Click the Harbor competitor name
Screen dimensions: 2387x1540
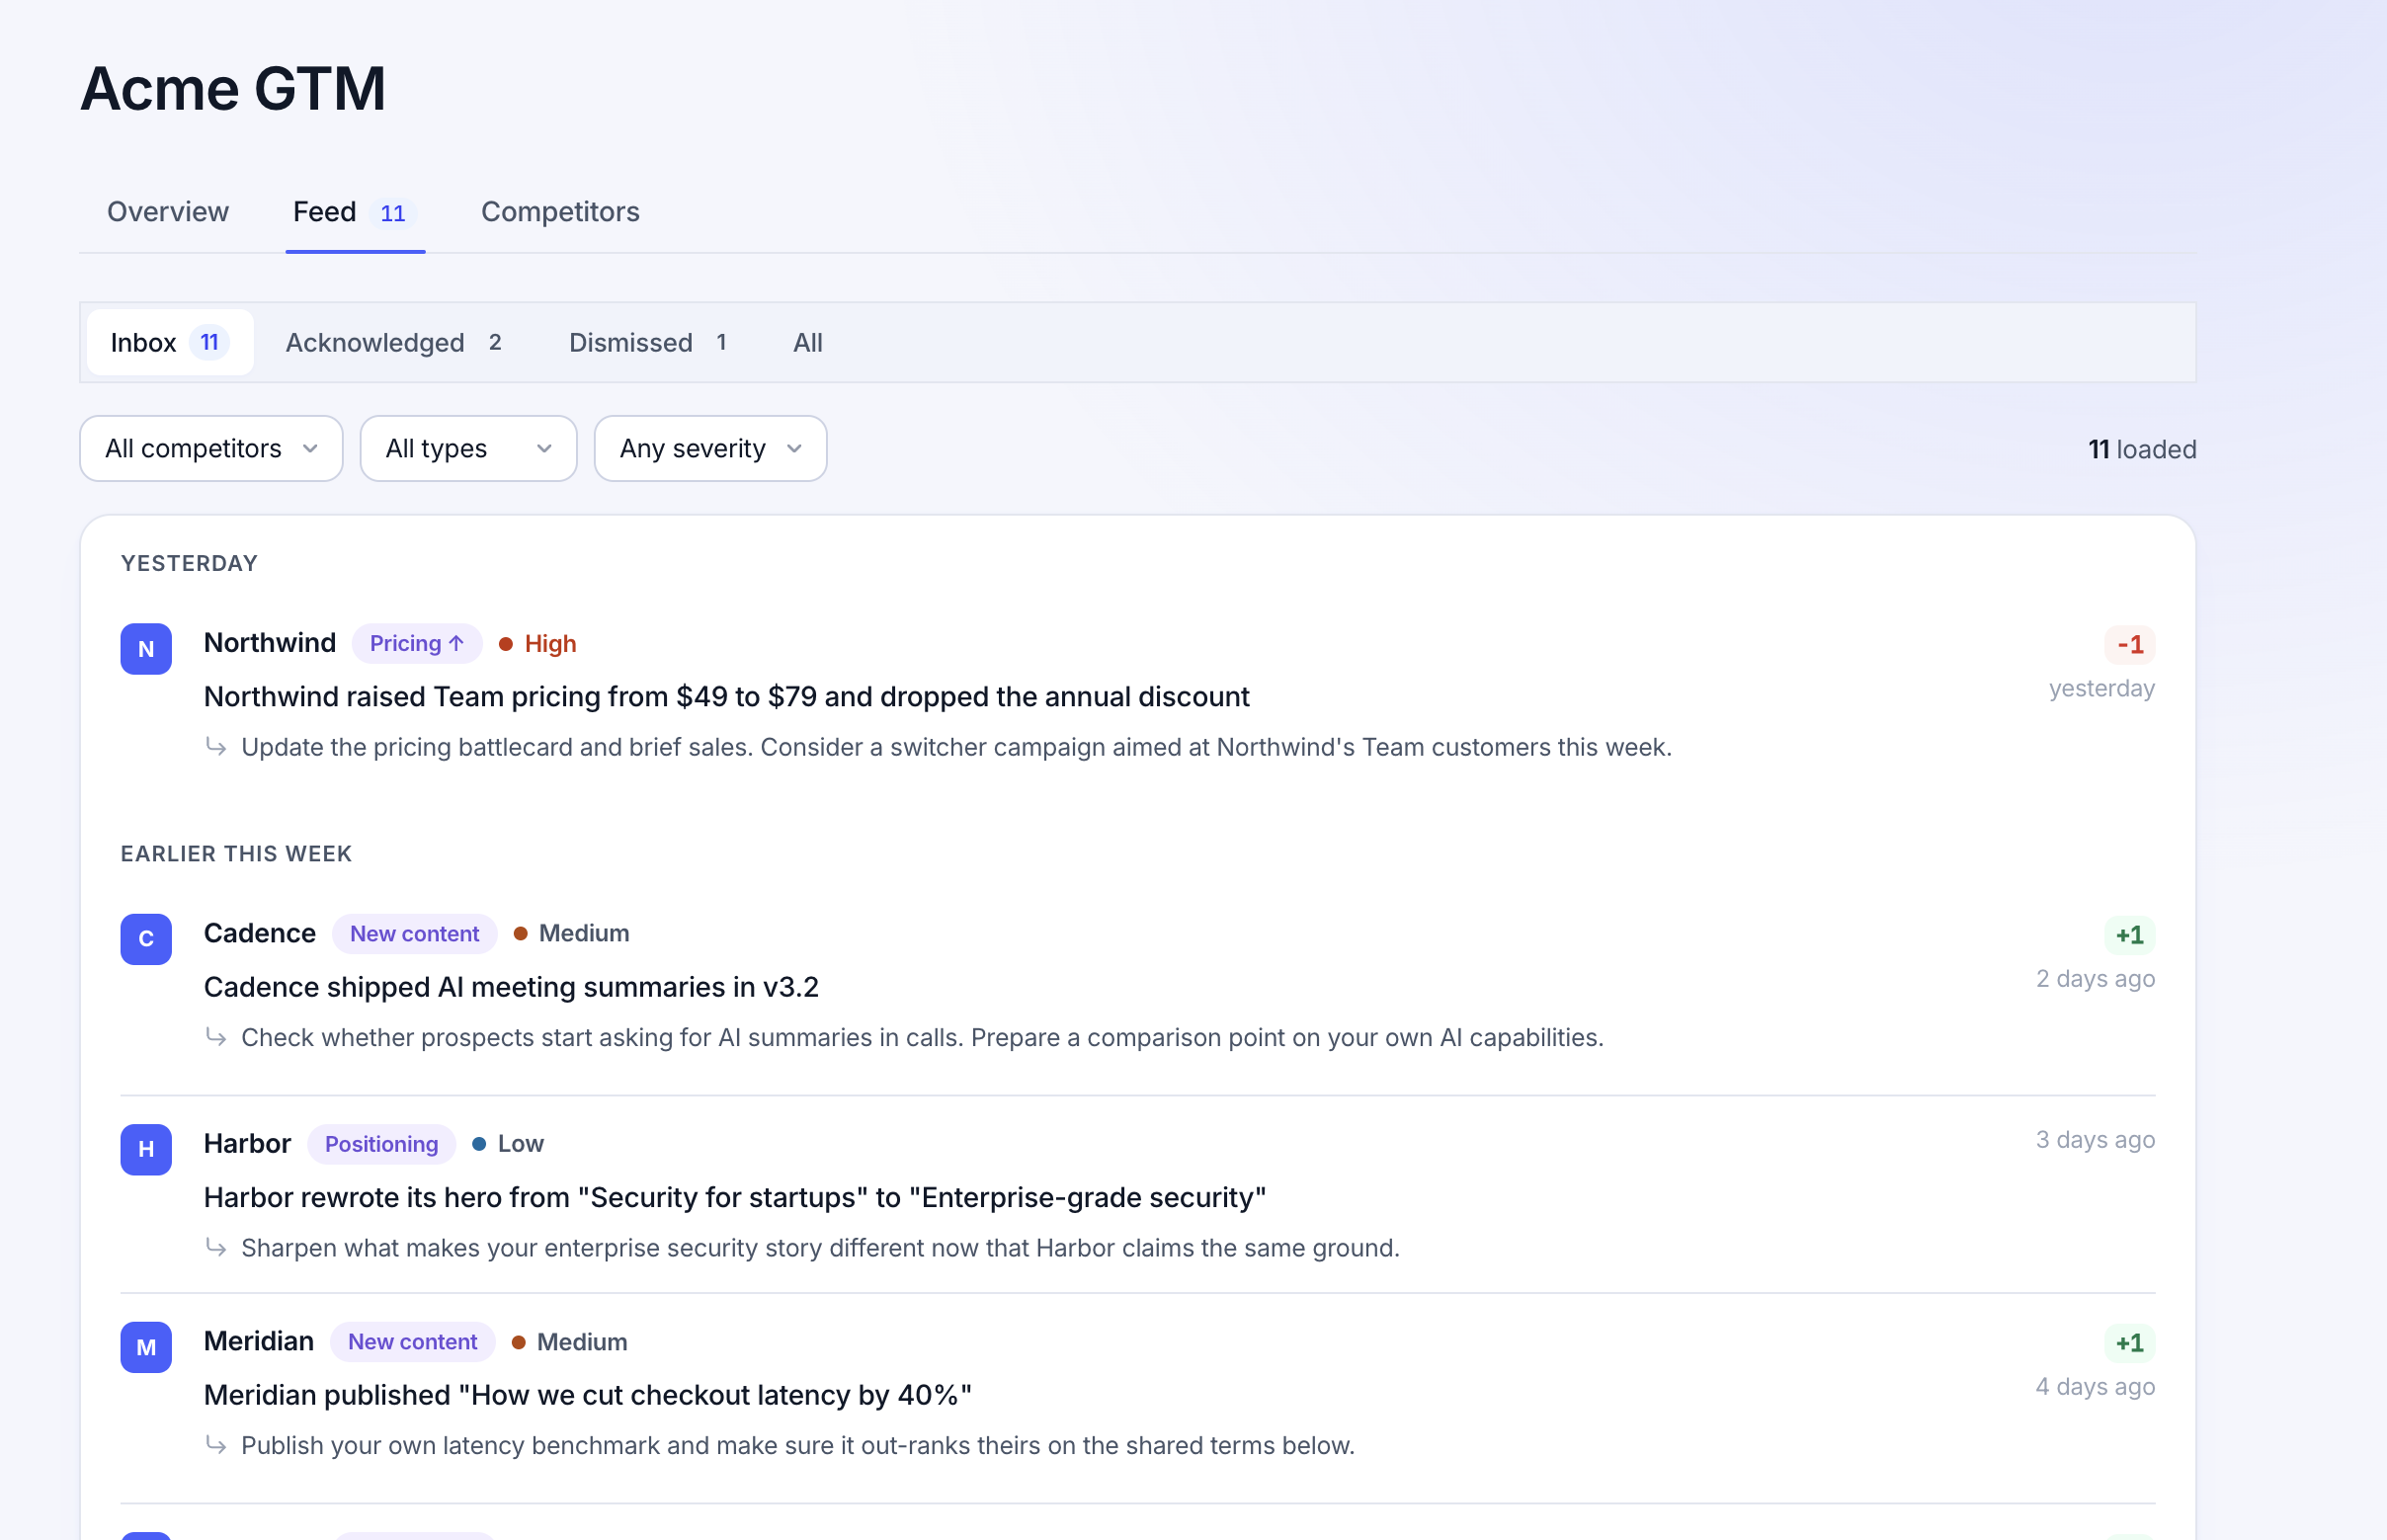click(247, 1144)
